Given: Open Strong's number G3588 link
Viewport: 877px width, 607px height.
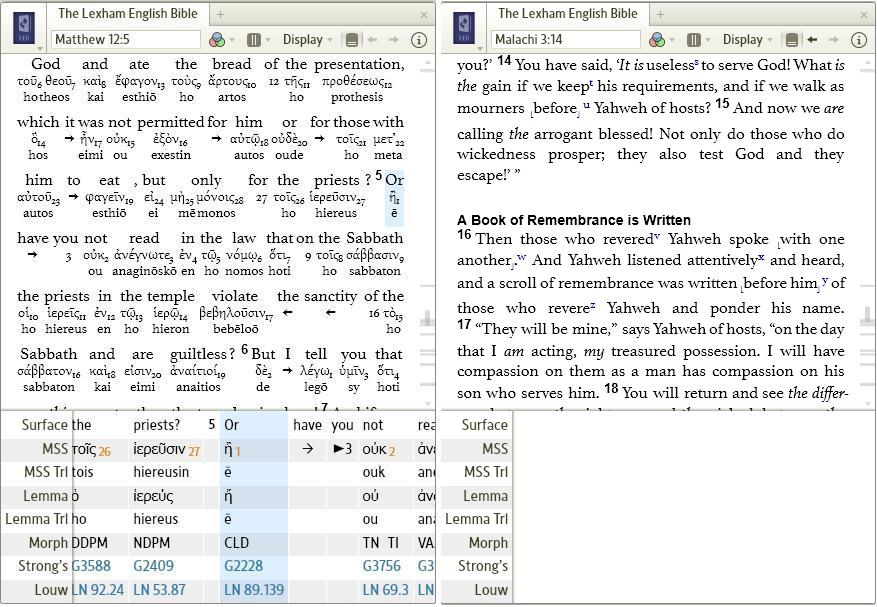Looking at the screenshot, I should 91,566.
